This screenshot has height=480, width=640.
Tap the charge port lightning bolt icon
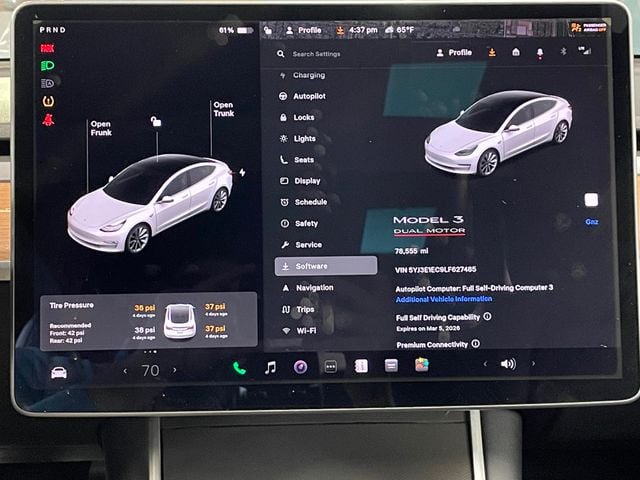242,172
